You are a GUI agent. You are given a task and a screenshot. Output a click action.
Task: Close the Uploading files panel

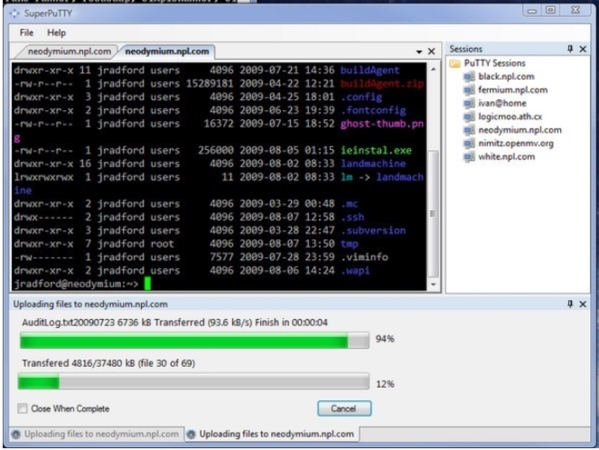583,304
